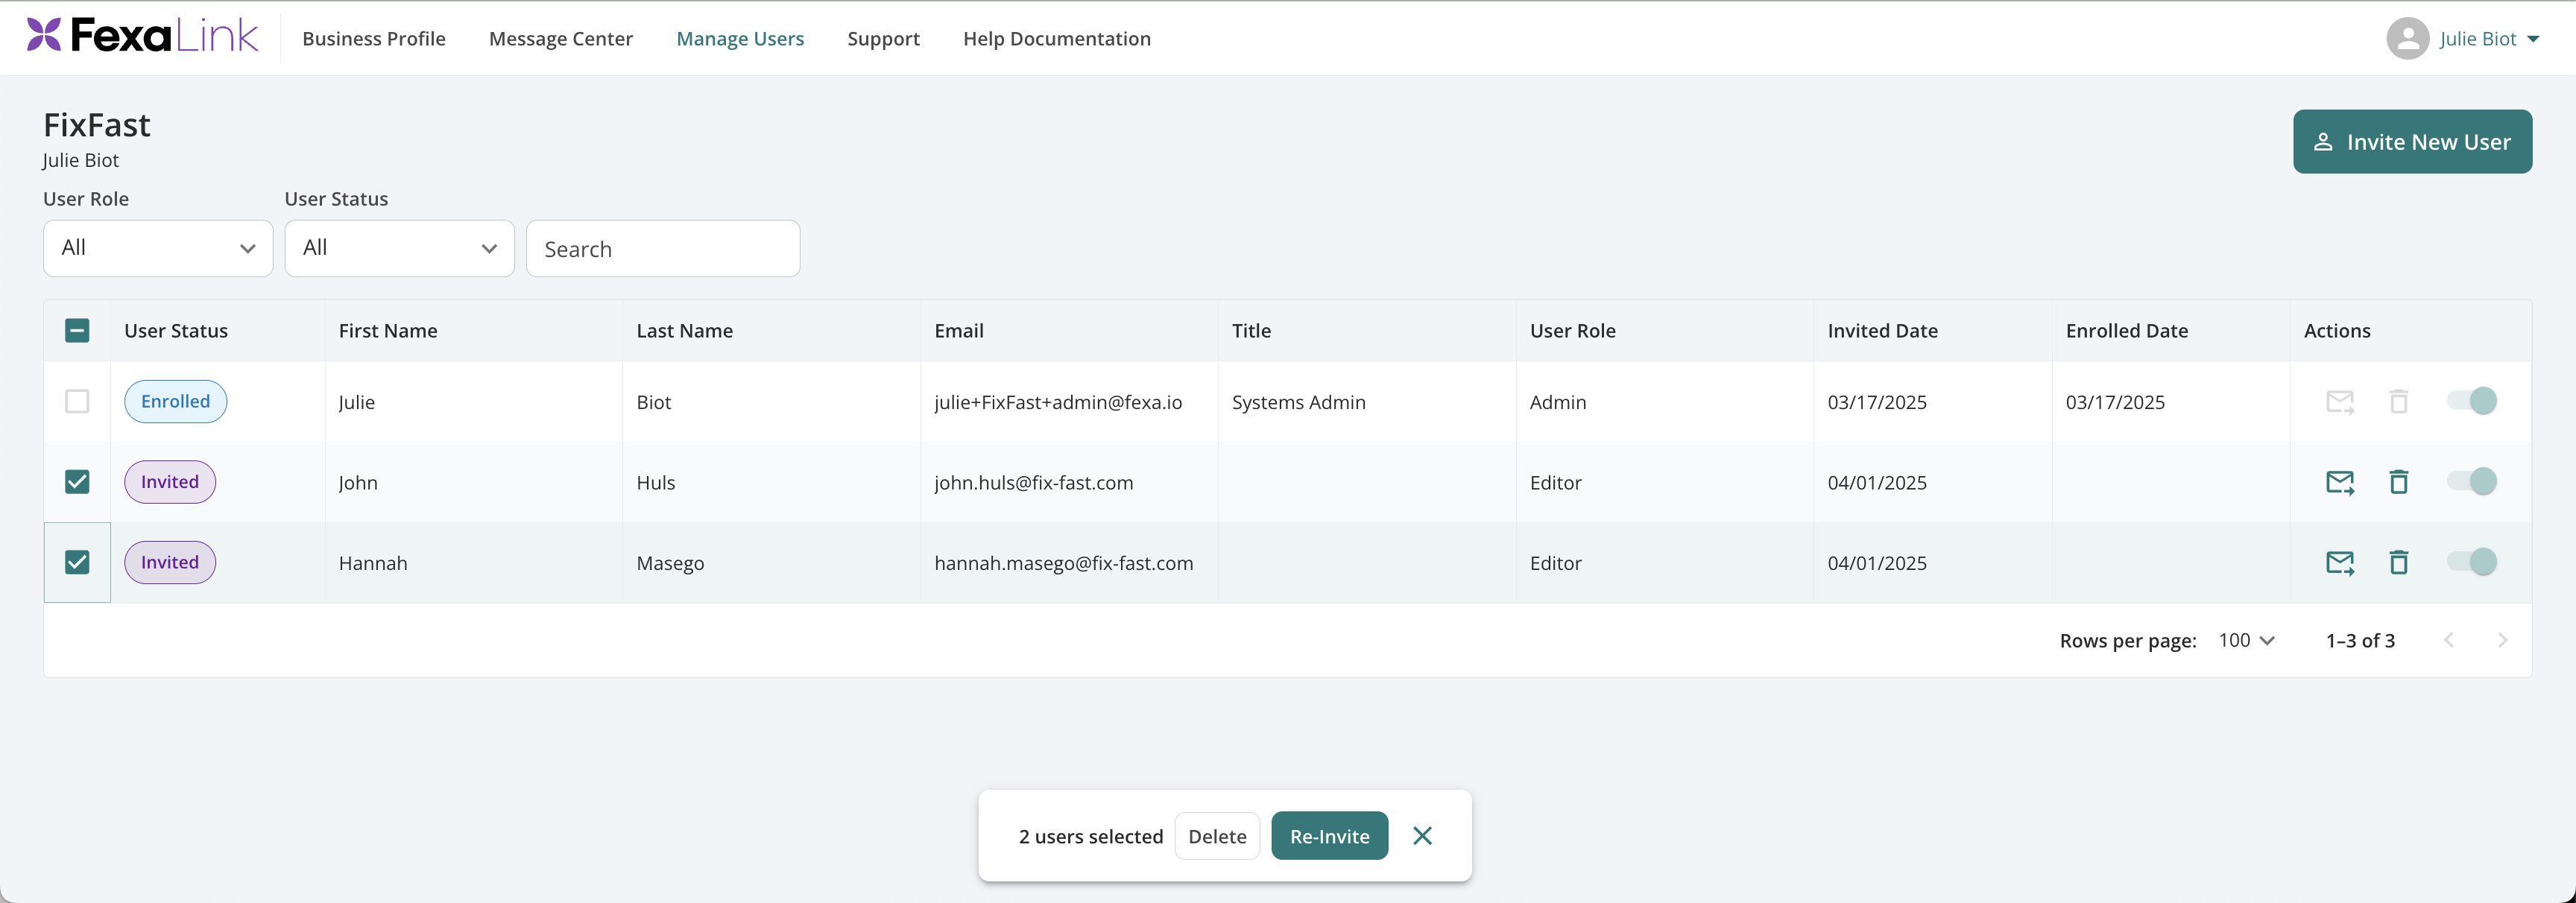Click trash icon in Hannah Masego row
This screenshot has width=2576, height=903.
(x=2398, y=562)
